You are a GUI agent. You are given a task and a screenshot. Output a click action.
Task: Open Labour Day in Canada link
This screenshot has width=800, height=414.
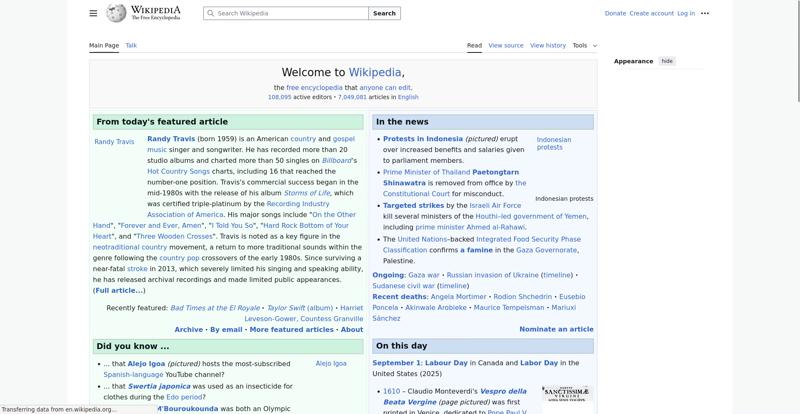point(446,363)
